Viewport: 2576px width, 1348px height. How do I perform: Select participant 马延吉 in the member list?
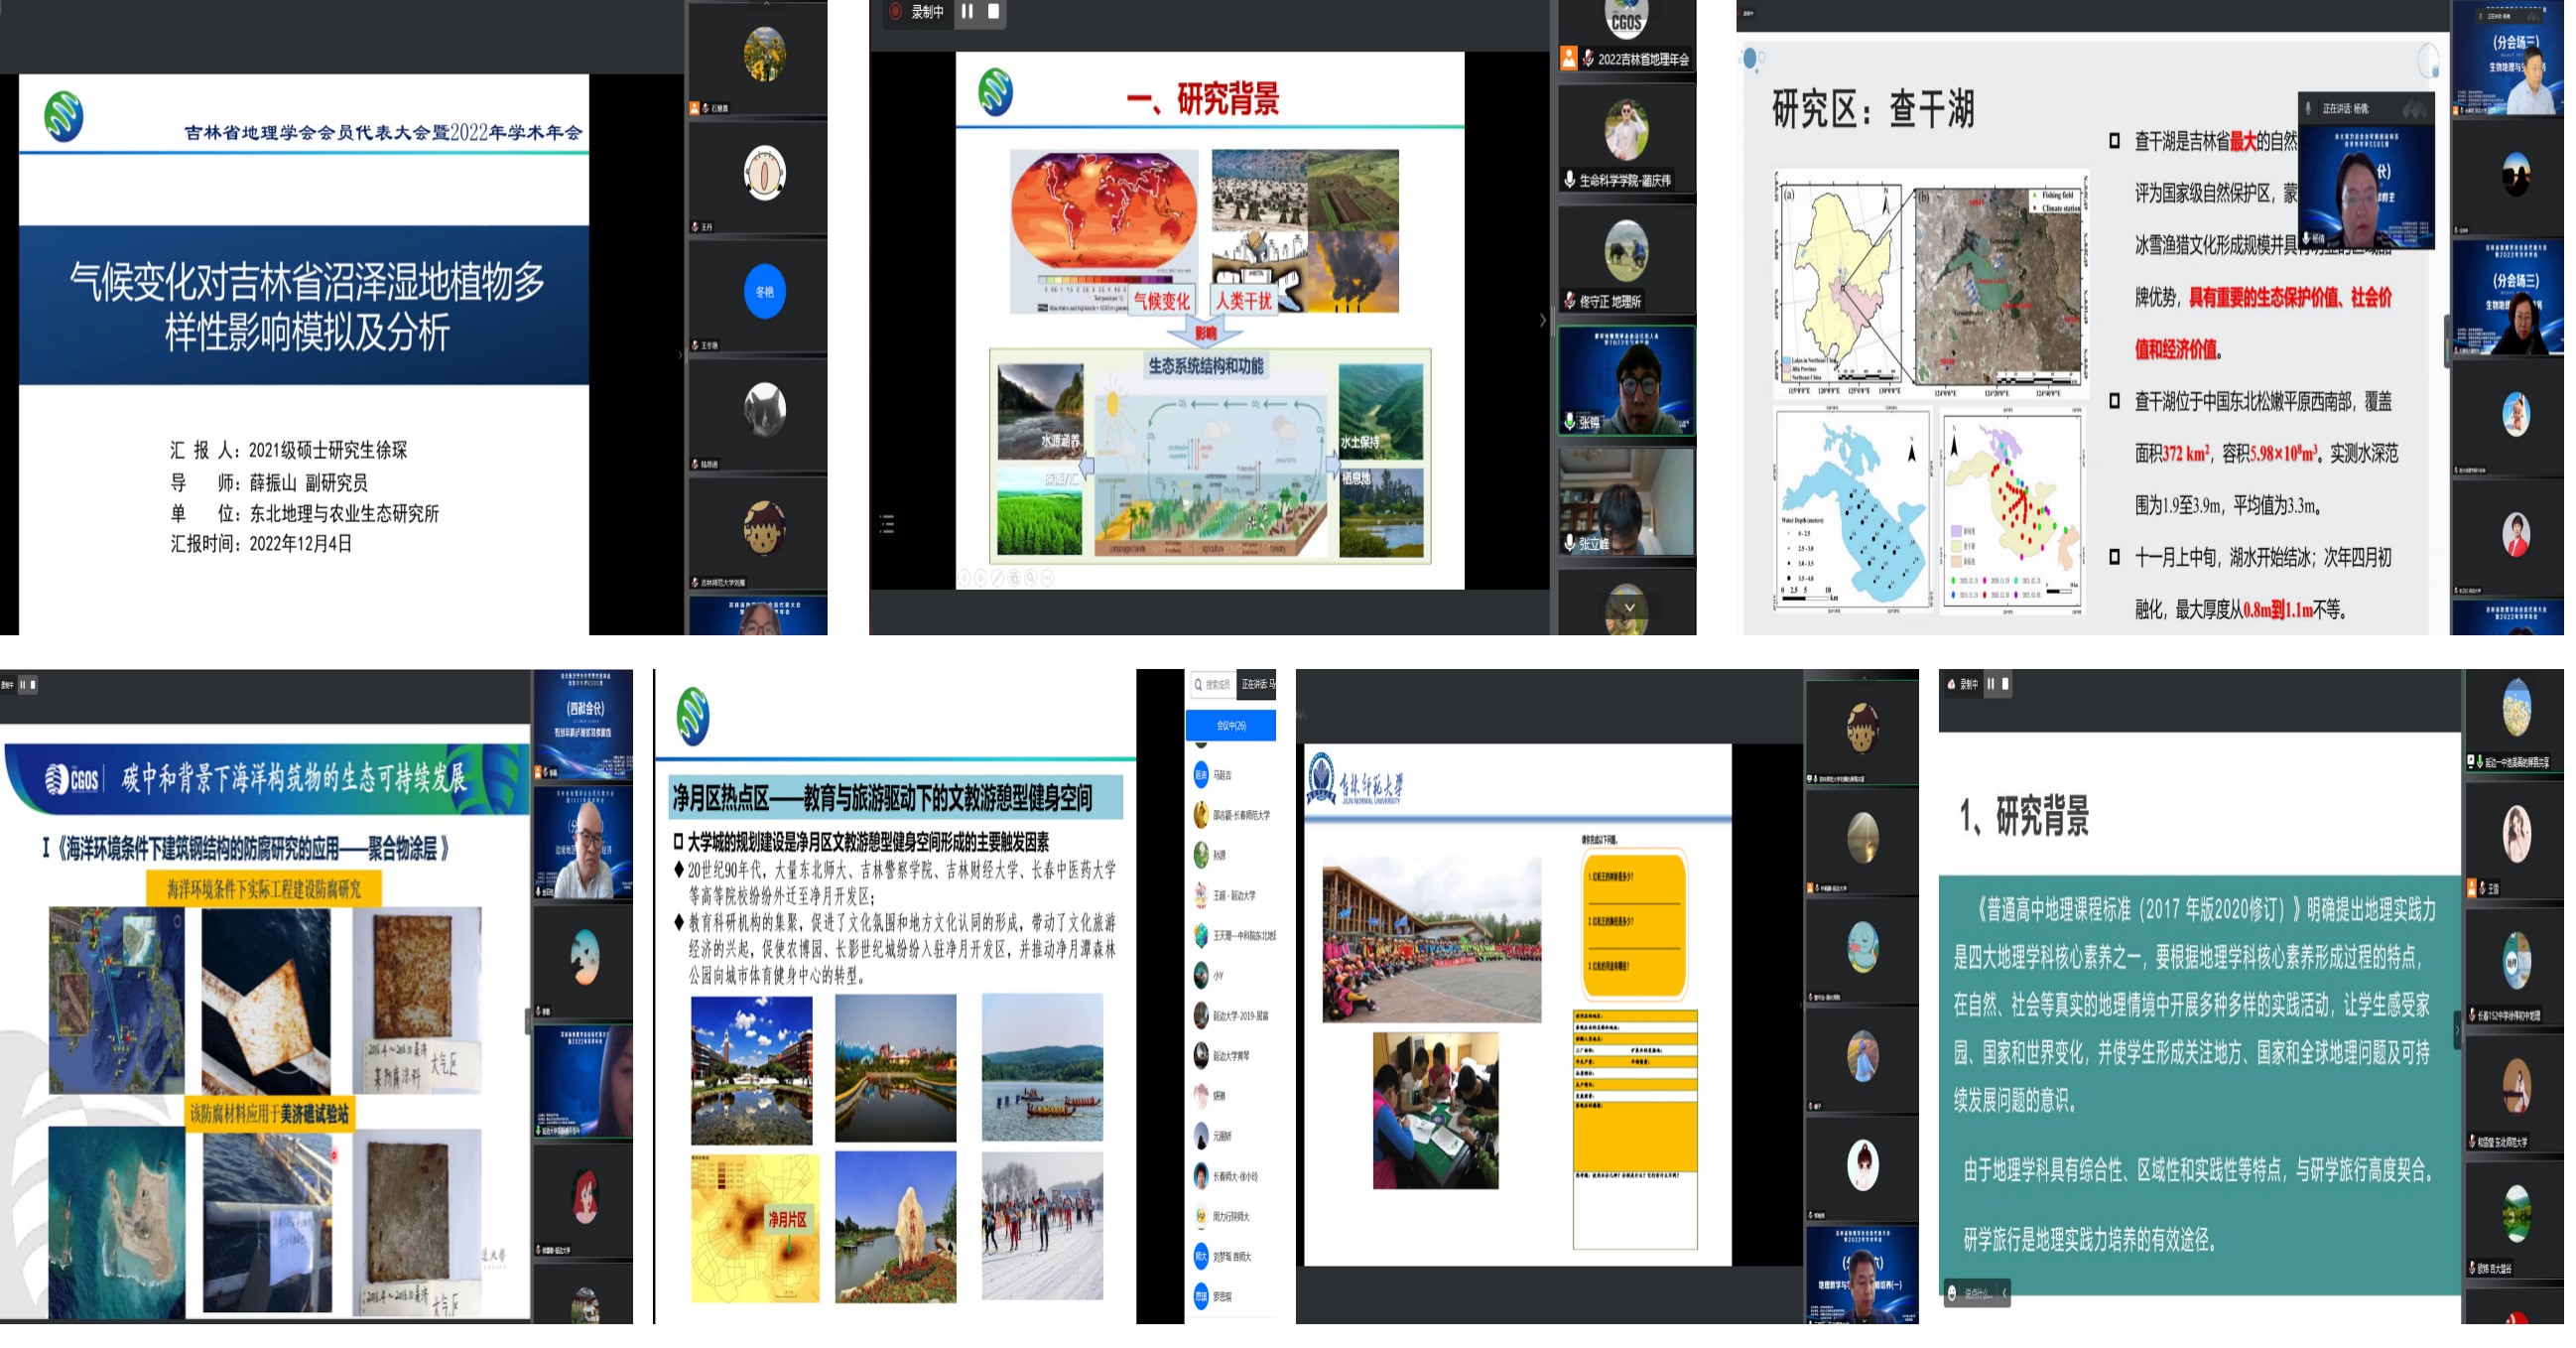pyautogui.click(x=1222, y=775)
